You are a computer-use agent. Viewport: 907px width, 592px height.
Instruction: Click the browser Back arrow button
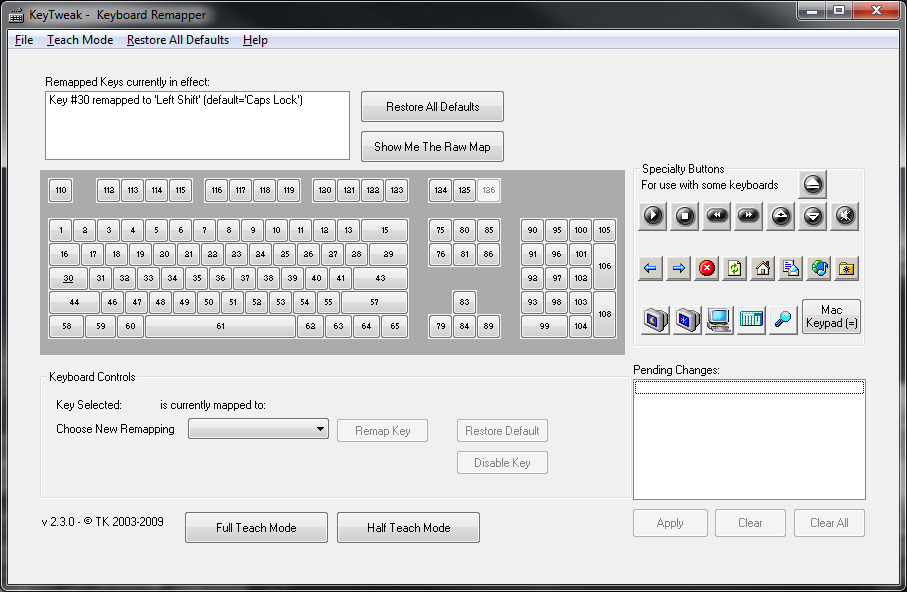pyautogui.click(x=650, y=269)
